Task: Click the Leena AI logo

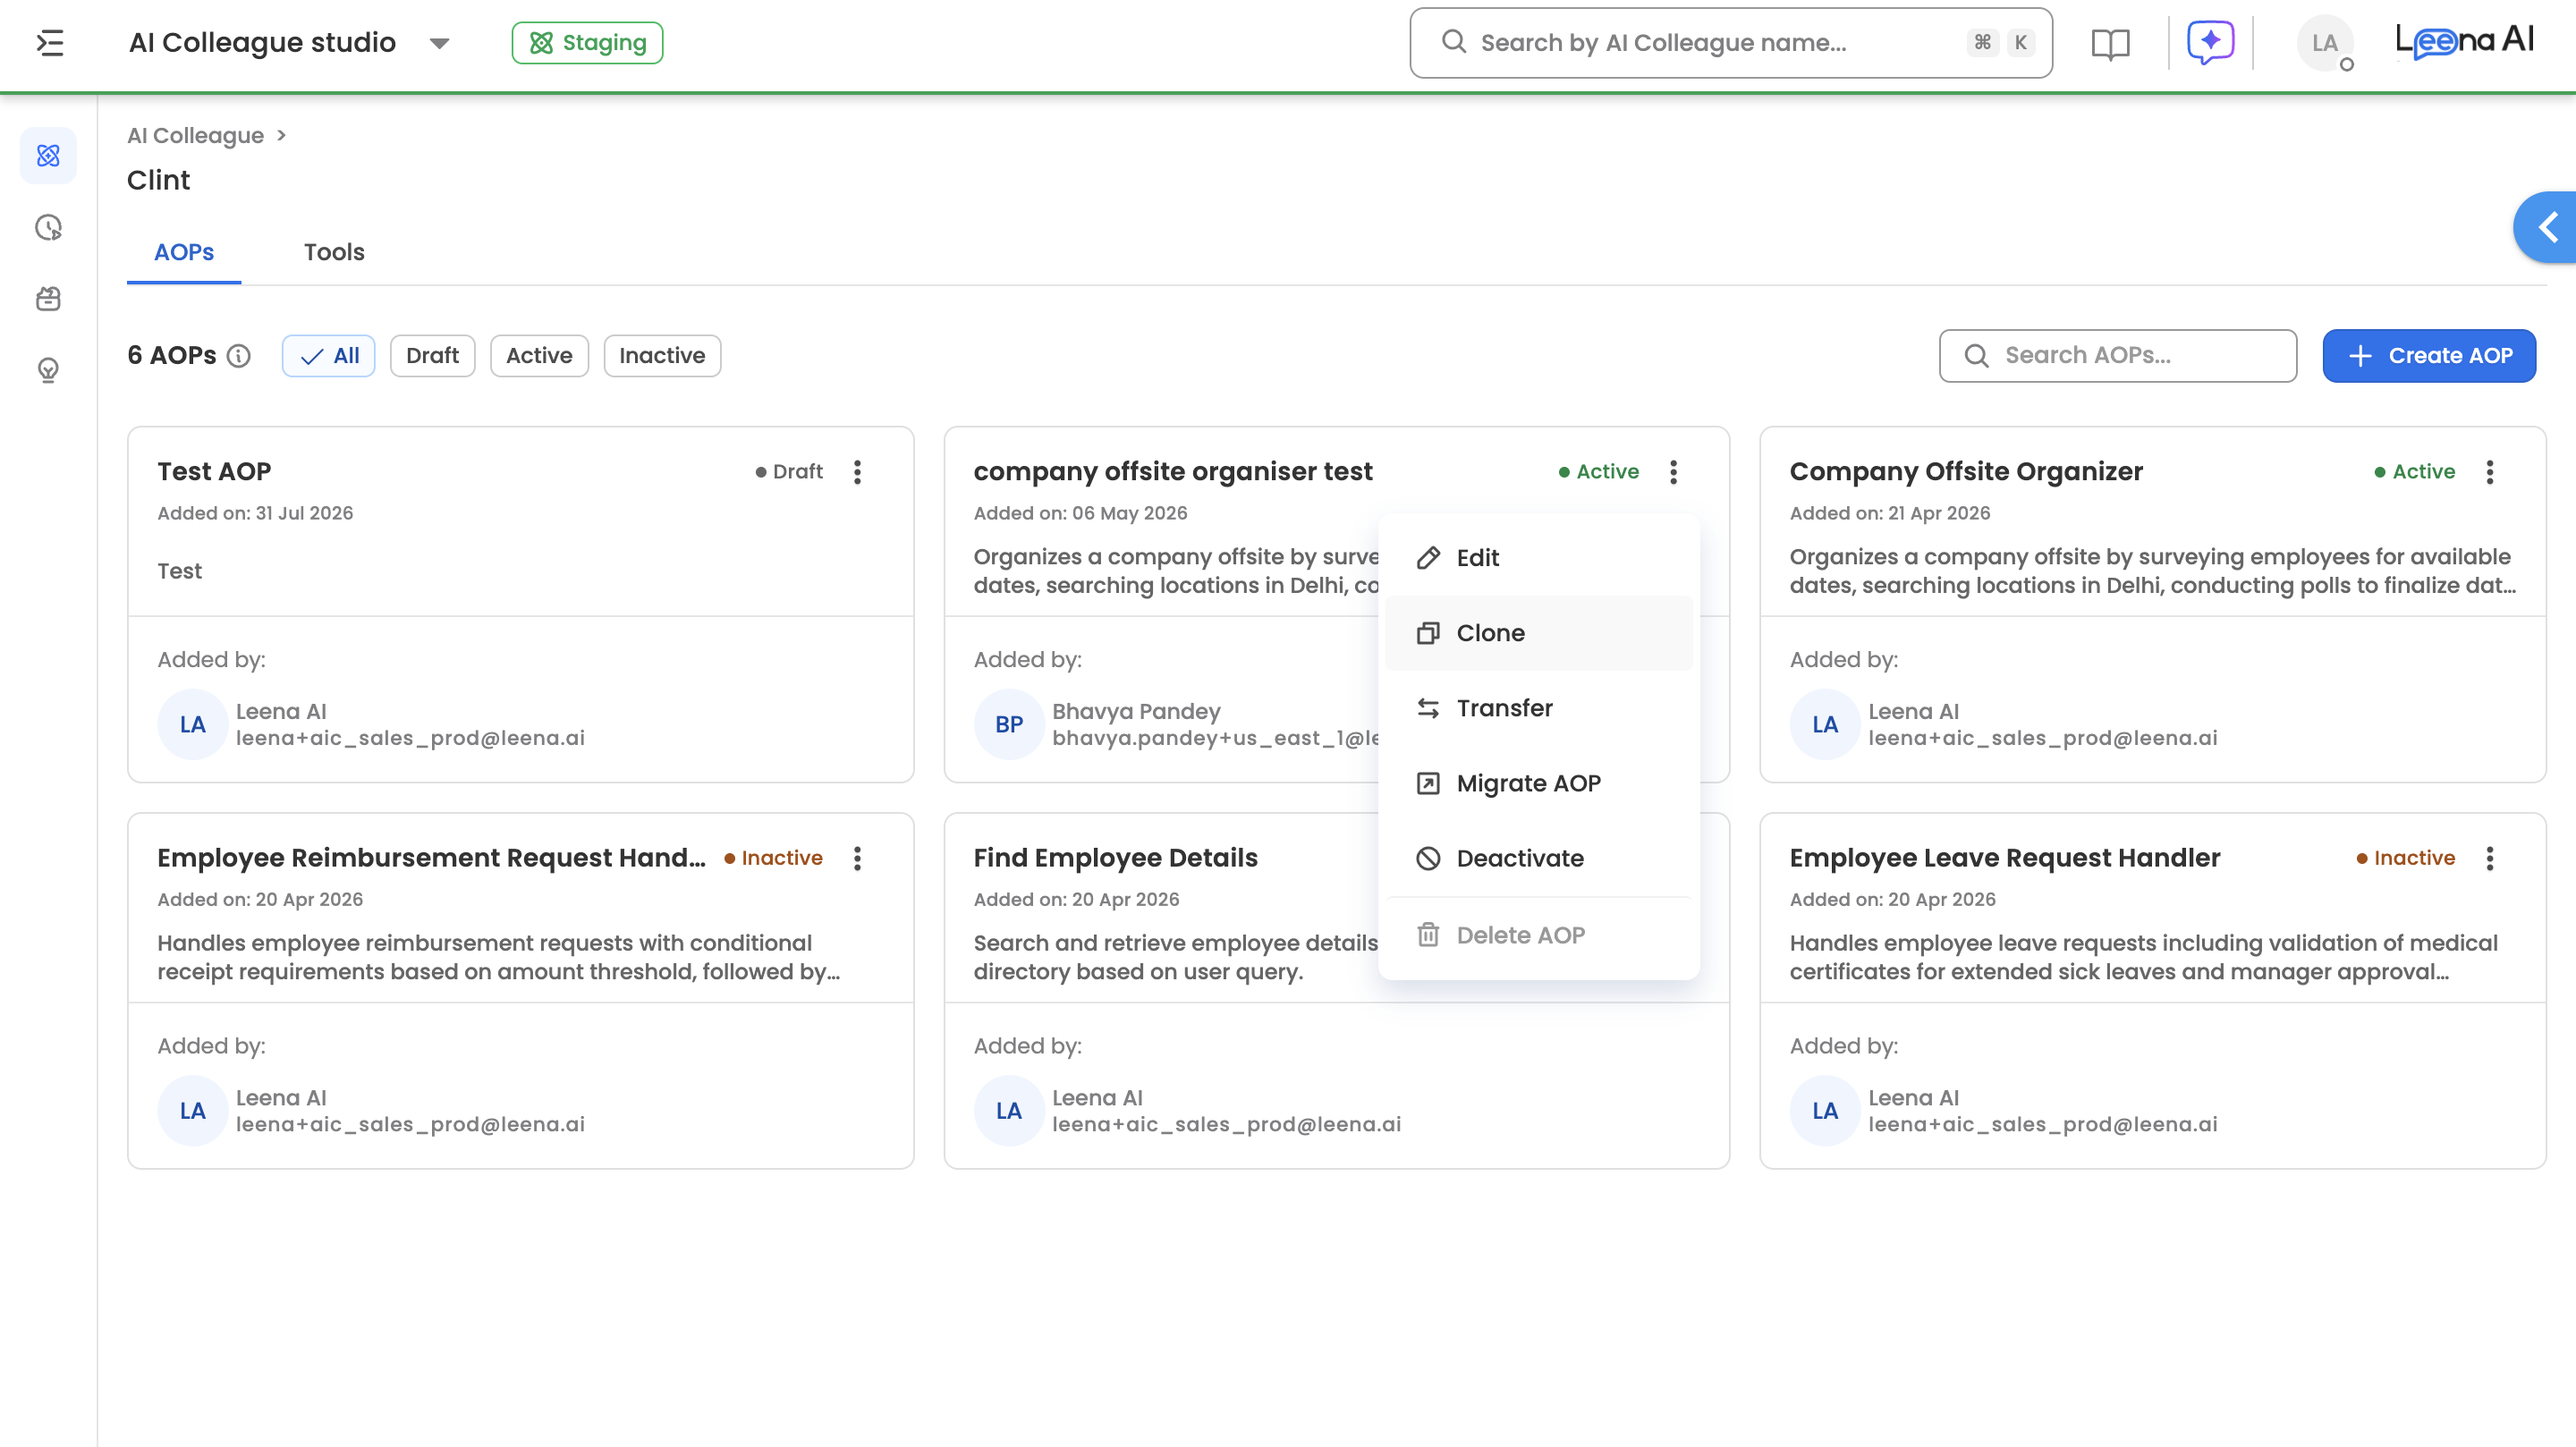Action: 2464,41
